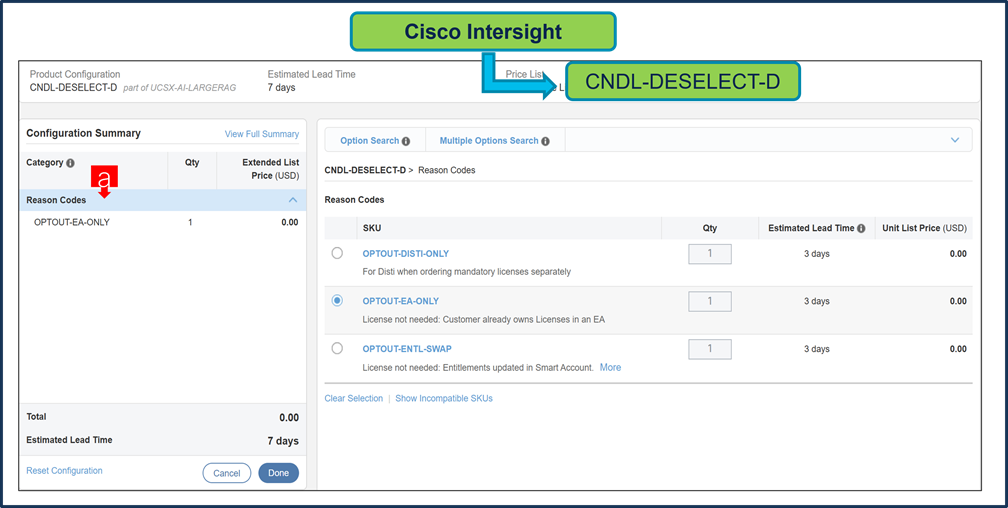The width and height of the screenshot is (1008, 508).
Task: Click 'For Disti when ordering mandatory licenses' description
Action: coord(467,272)
